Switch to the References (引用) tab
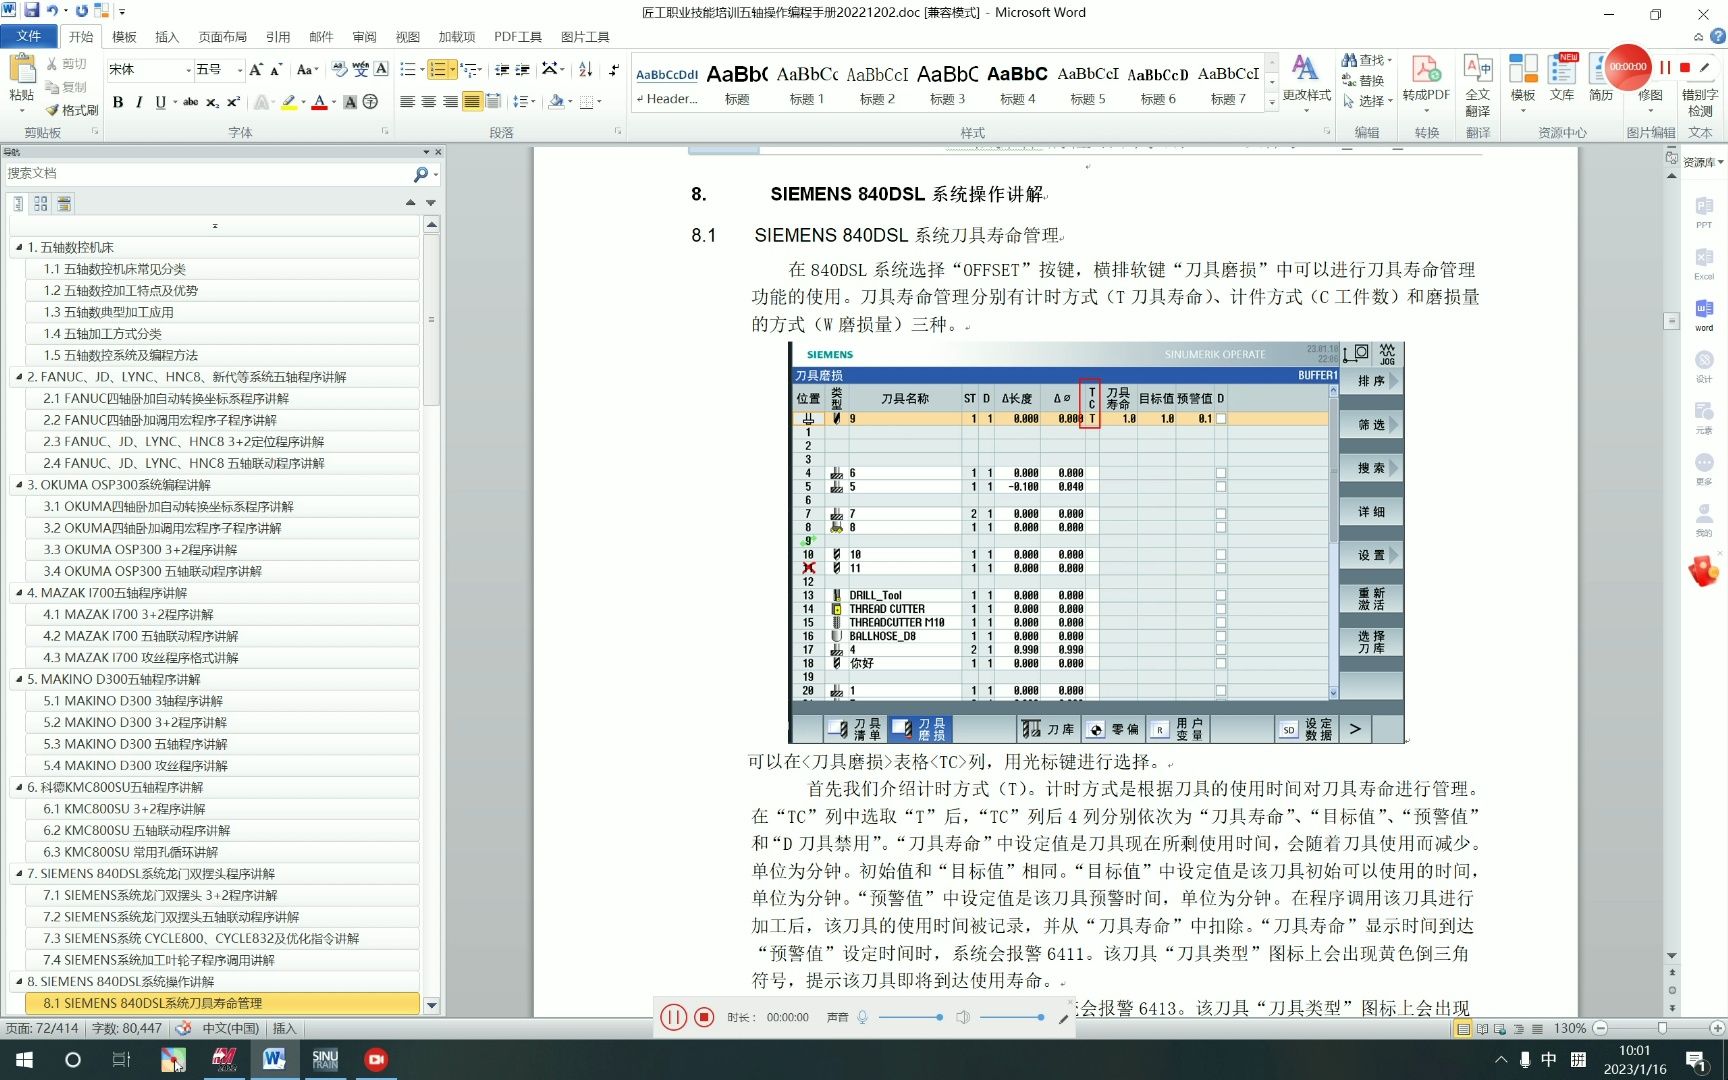Viewport: 1728px width, 1080px height. [x=278, y=37]
